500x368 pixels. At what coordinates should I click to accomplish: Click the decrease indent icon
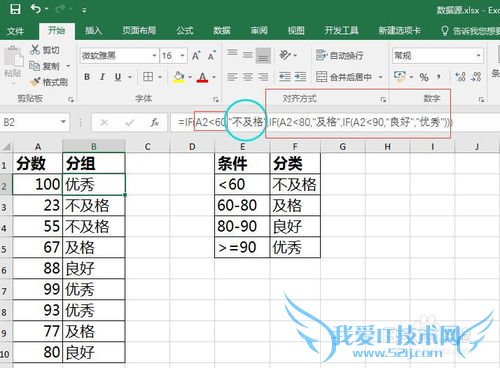point(285,77)
